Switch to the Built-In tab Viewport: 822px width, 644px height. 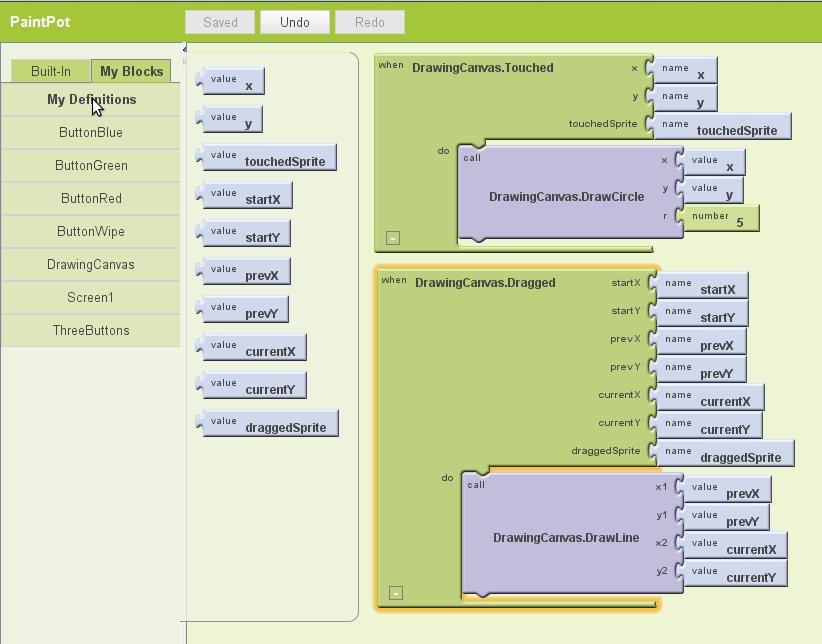50,72
